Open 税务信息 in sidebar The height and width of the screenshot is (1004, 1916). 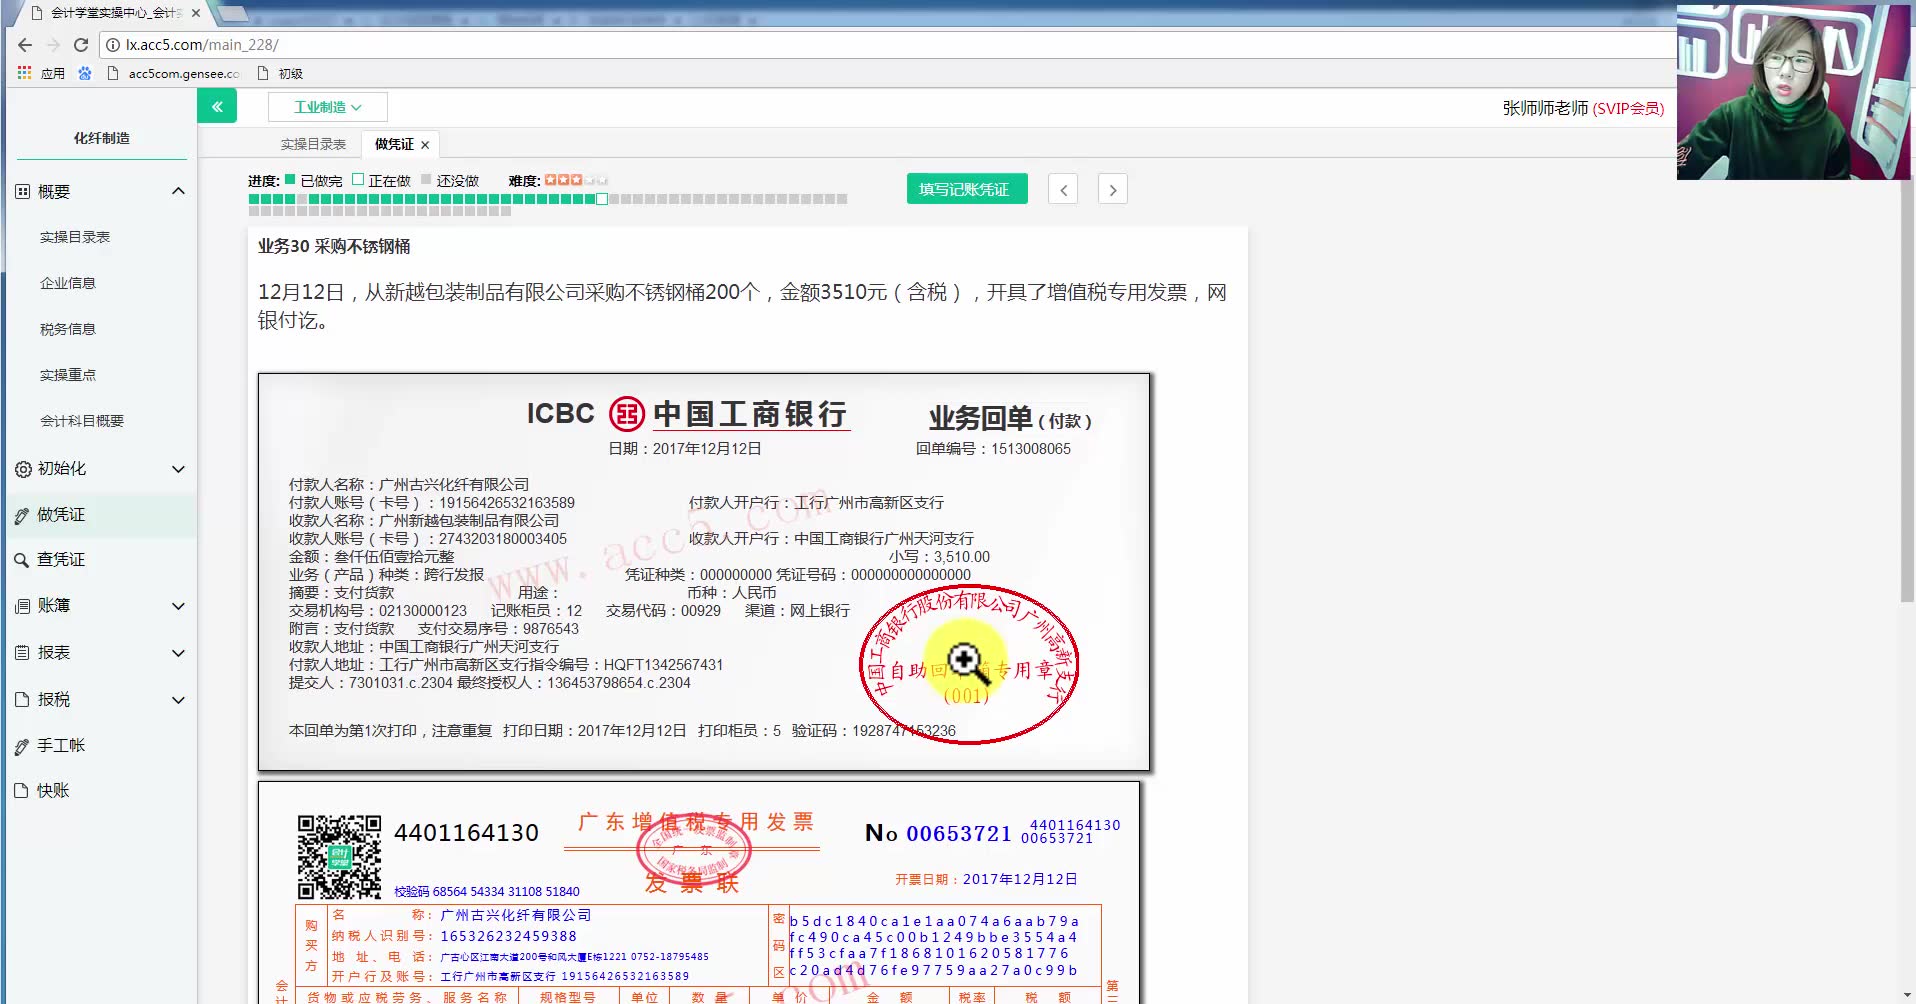[x=68, y=329]
